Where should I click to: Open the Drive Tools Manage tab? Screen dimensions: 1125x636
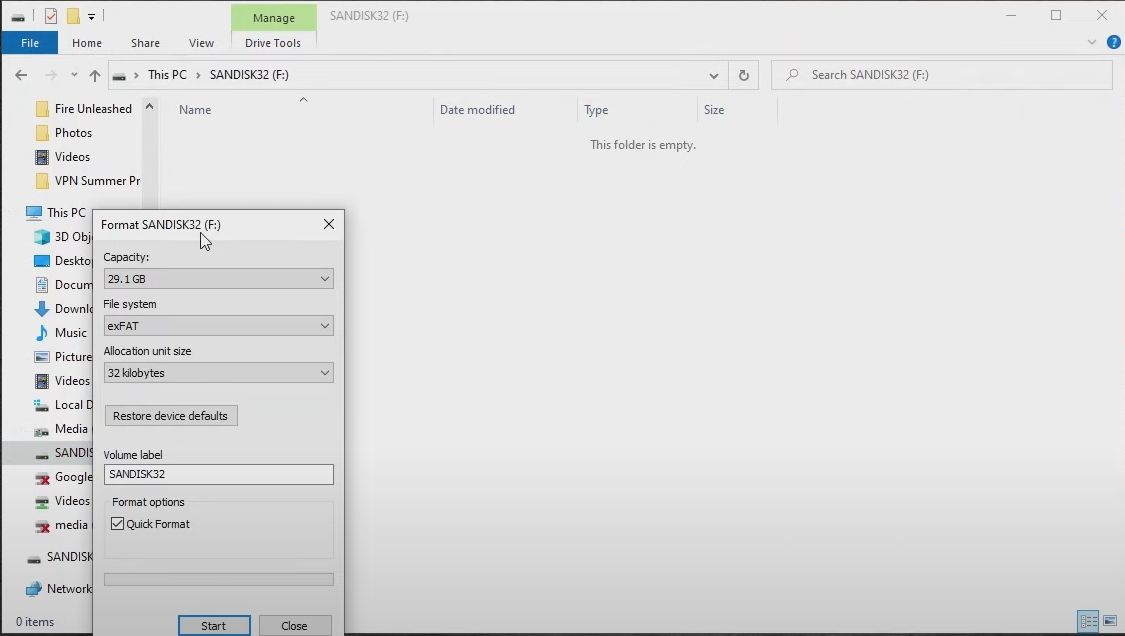tap(273, 17)
